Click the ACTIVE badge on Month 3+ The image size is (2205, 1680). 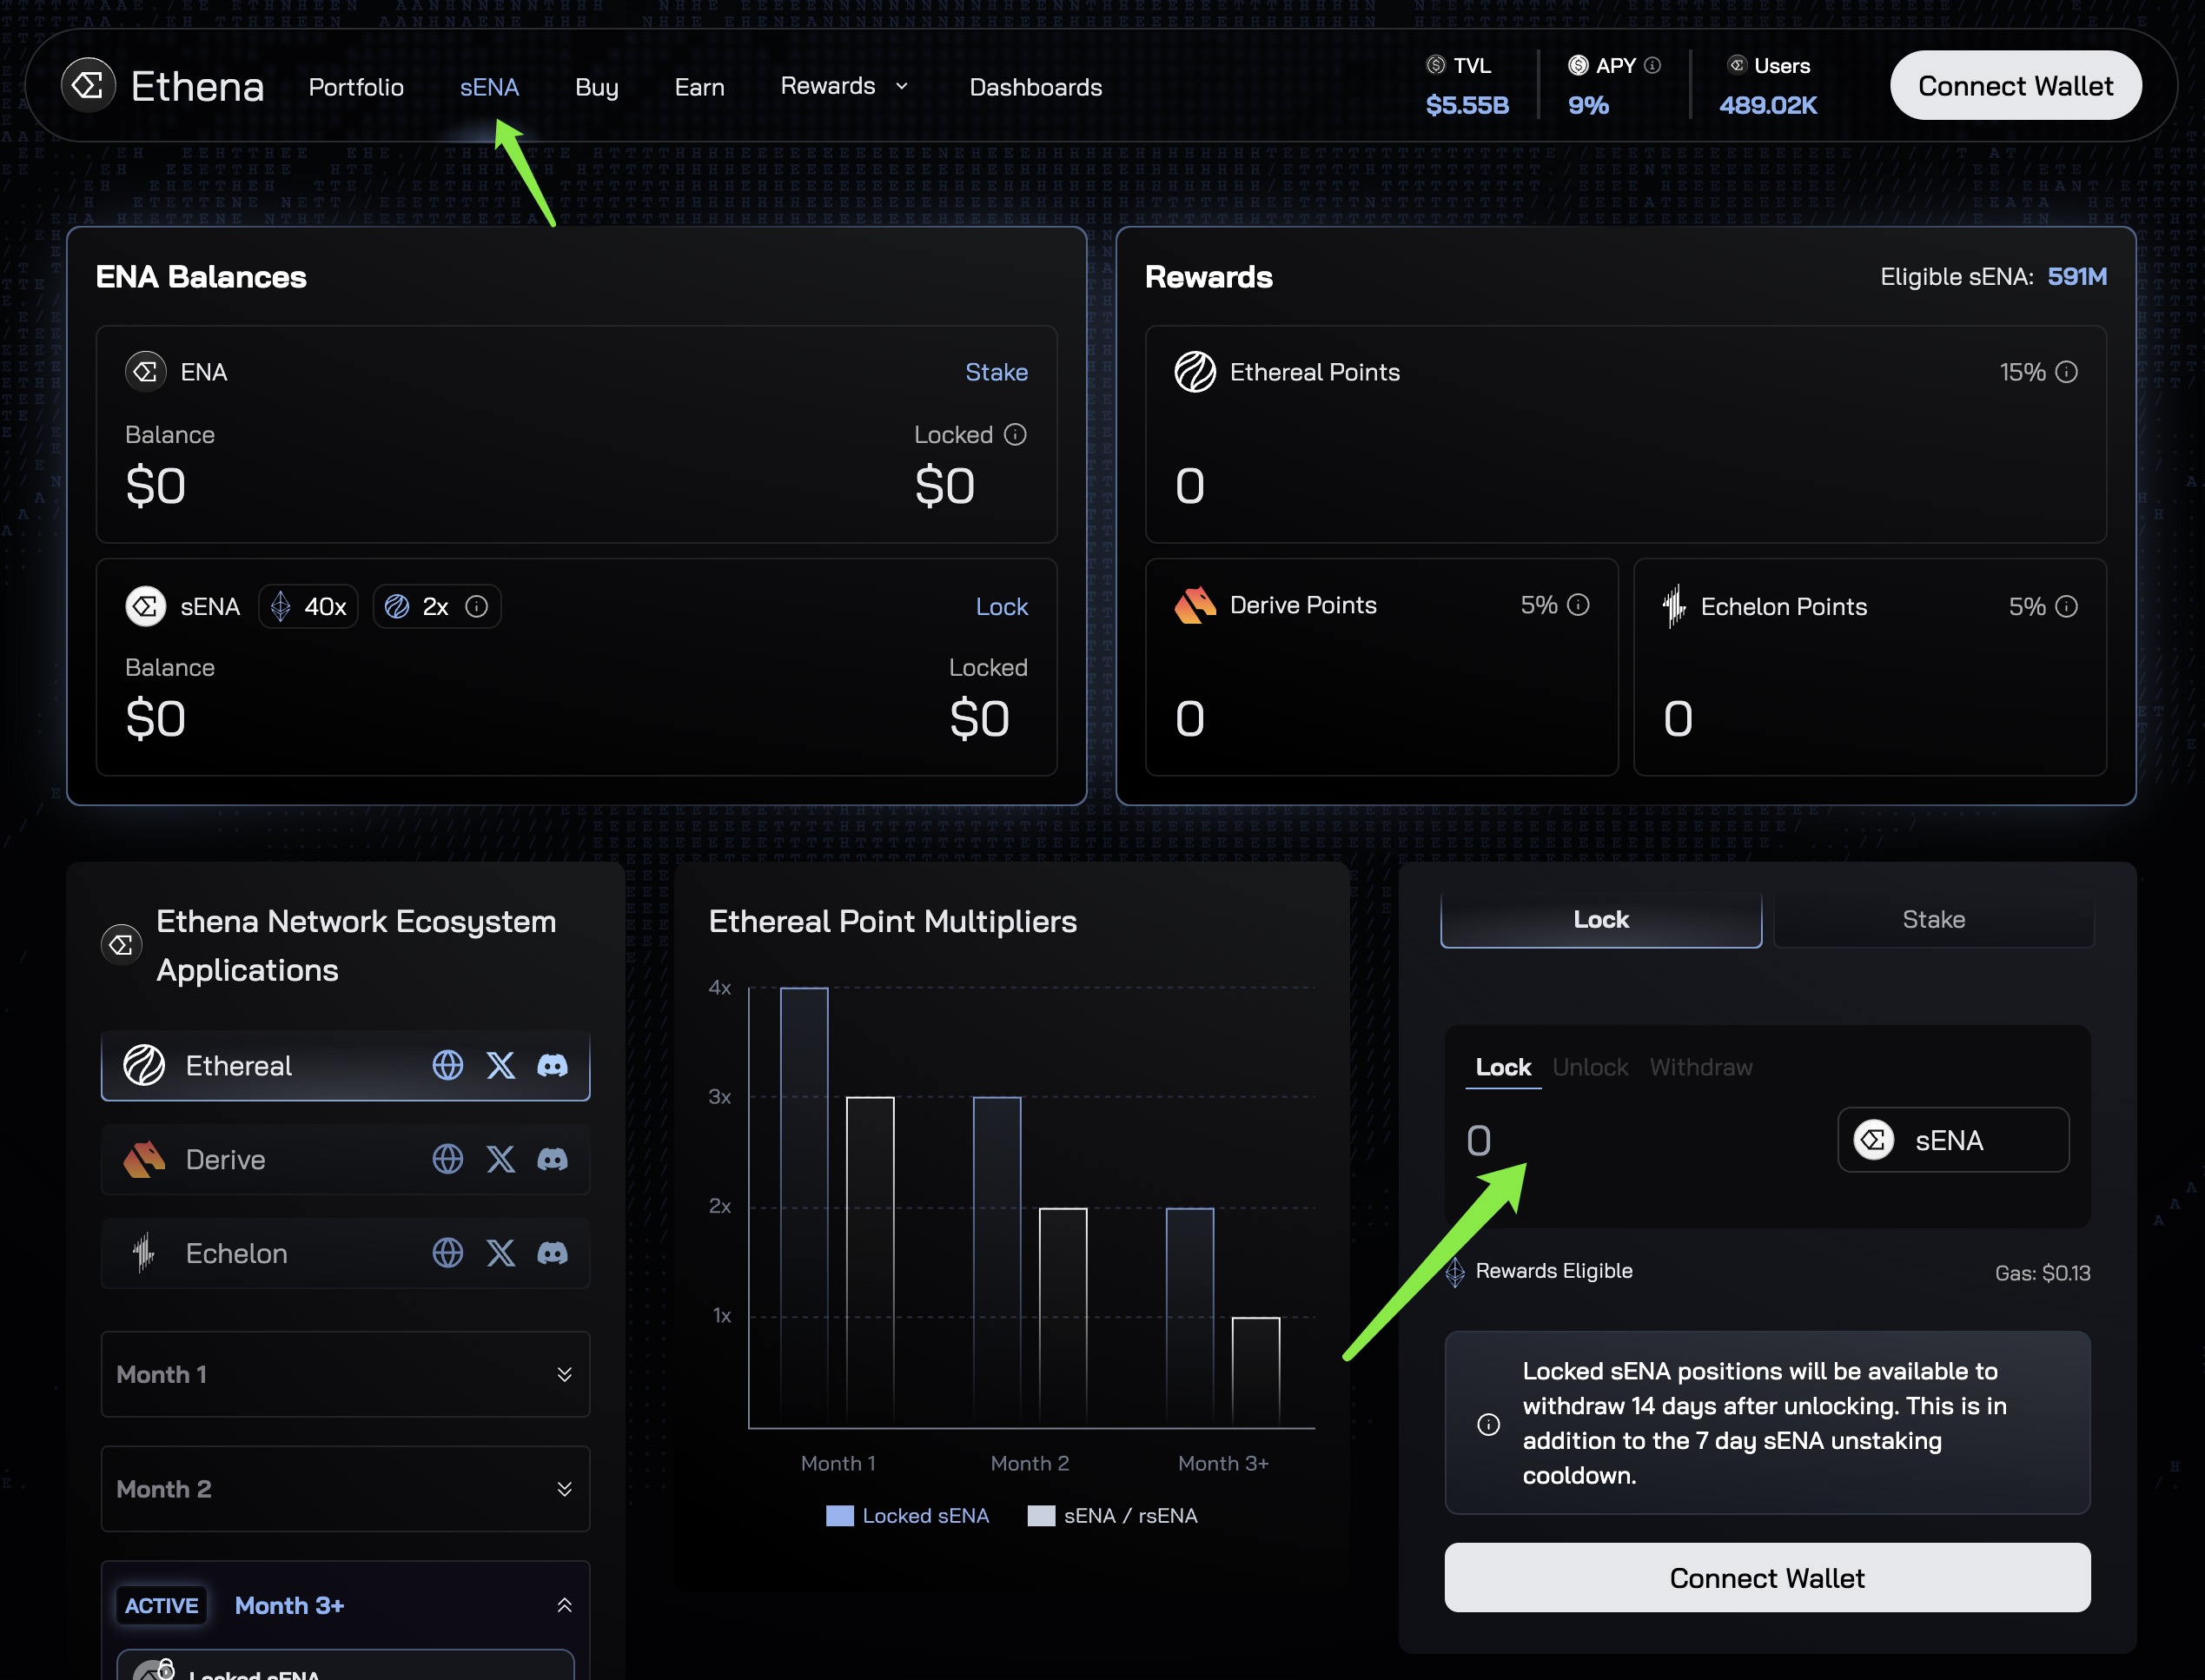tap(161, 1605)
